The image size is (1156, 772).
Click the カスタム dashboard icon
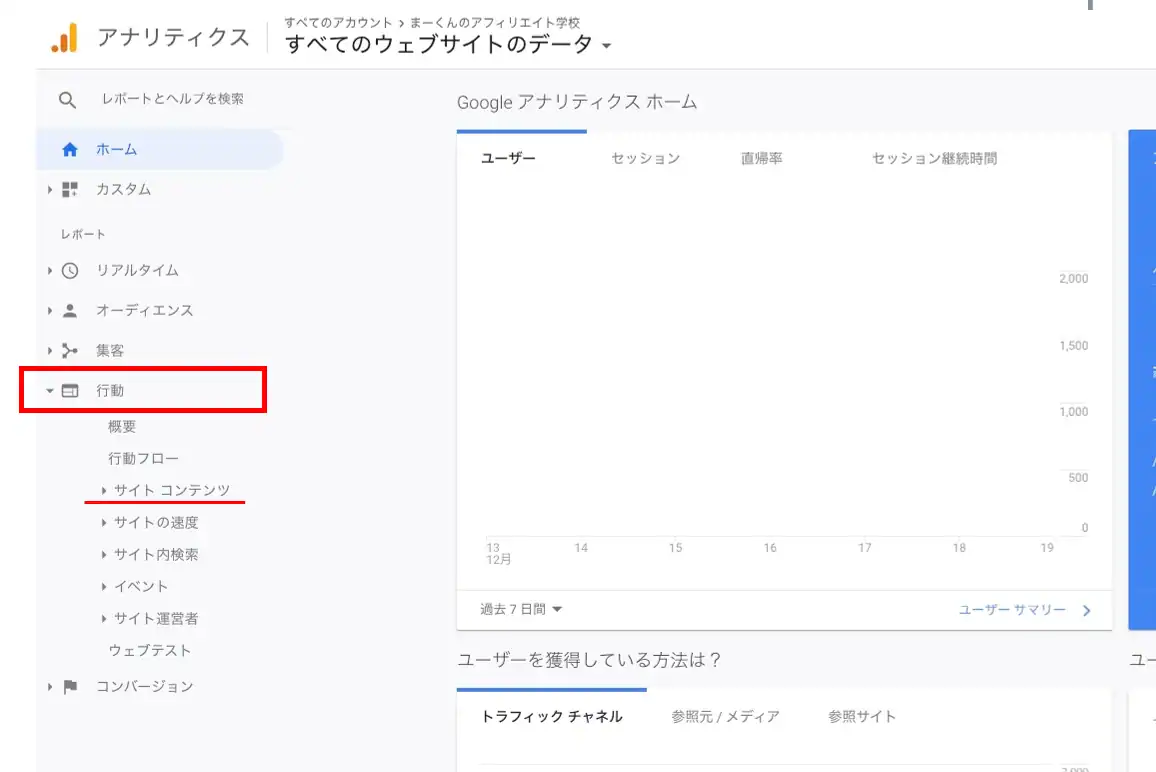click(x=70, y=189)
